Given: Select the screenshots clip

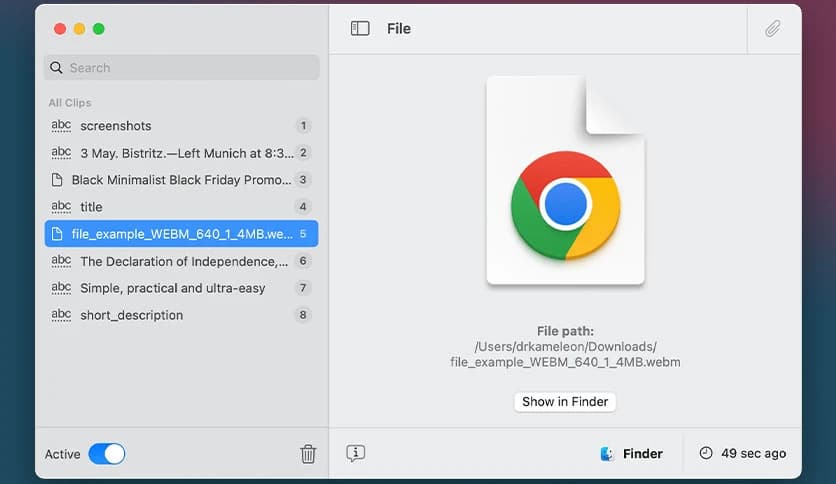Looking at the screenshot, I should [182, 126].
